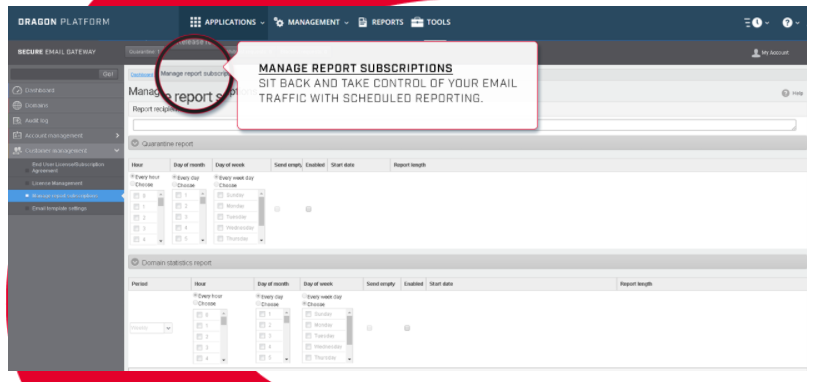Collapse the Domain statistics report section
Viewport: 822px width, 382px height.
[135, 262]
